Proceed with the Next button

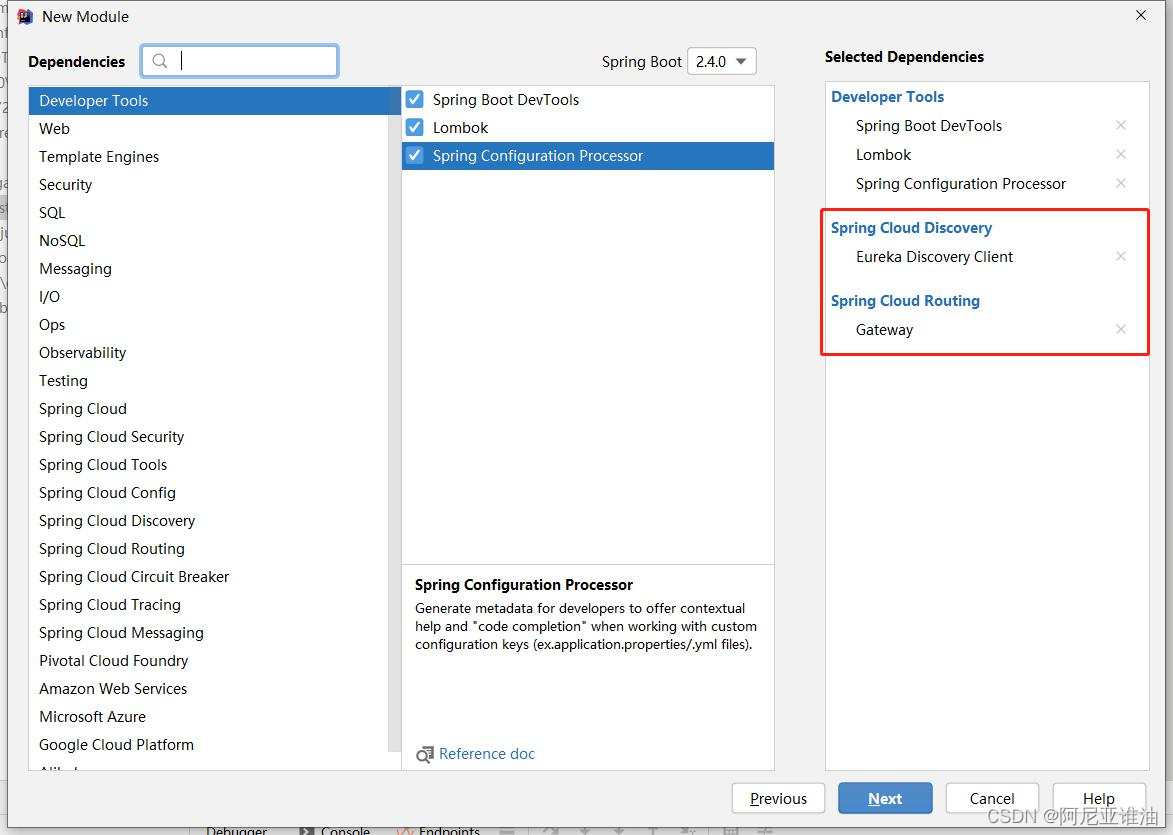(885, 798)
